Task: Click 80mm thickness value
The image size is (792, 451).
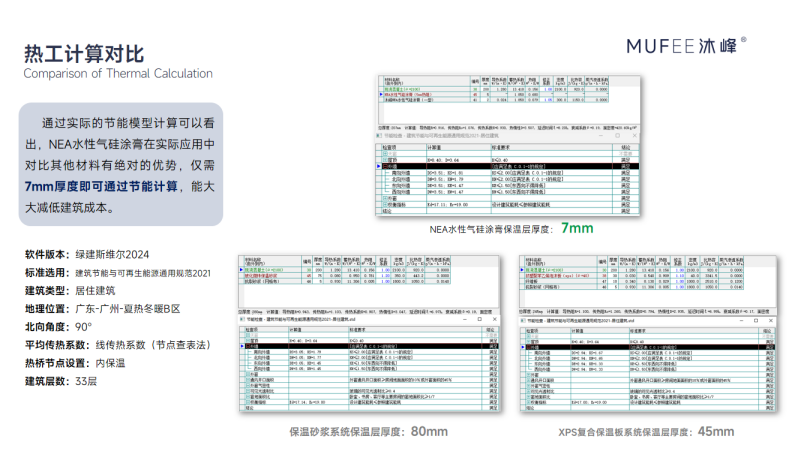Action: click(429, 431)
